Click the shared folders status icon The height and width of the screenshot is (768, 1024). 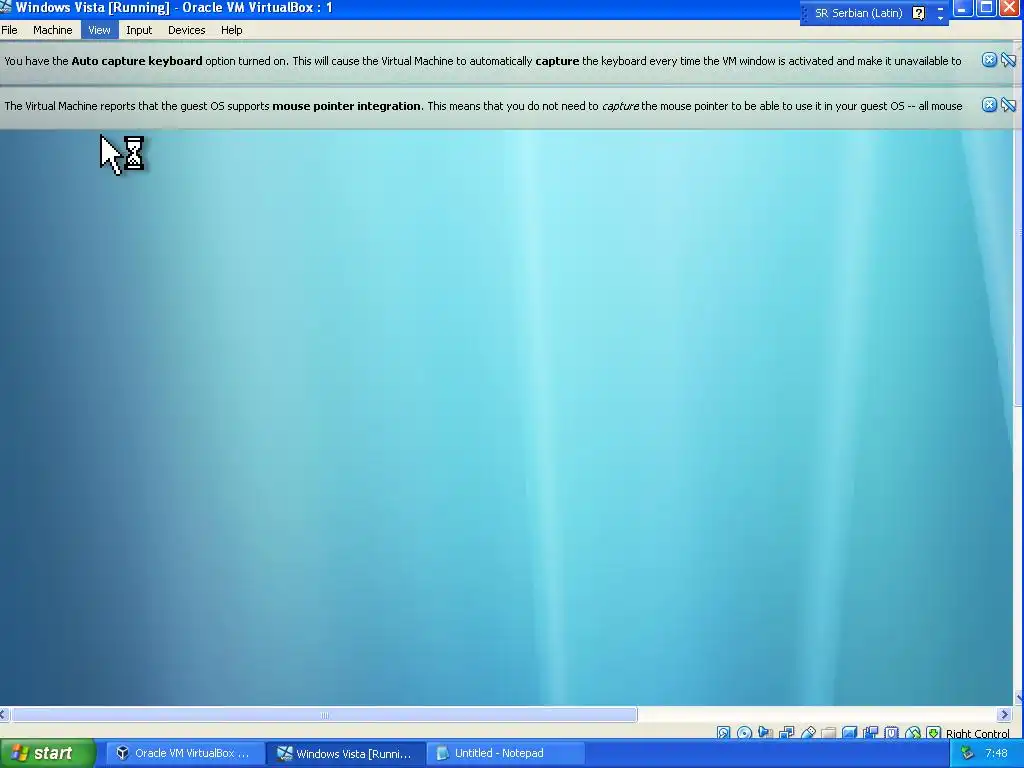coord(829,733)
